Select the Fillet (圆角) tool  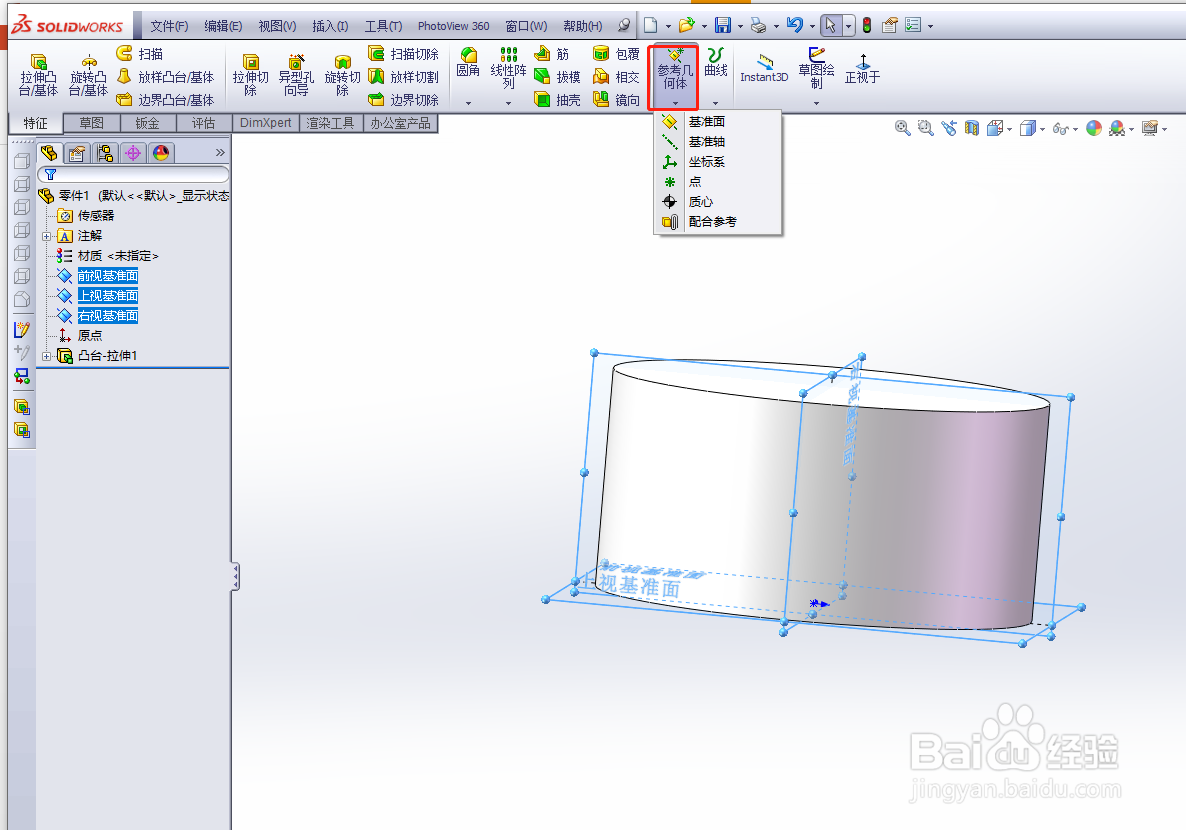tap(468, 64)
